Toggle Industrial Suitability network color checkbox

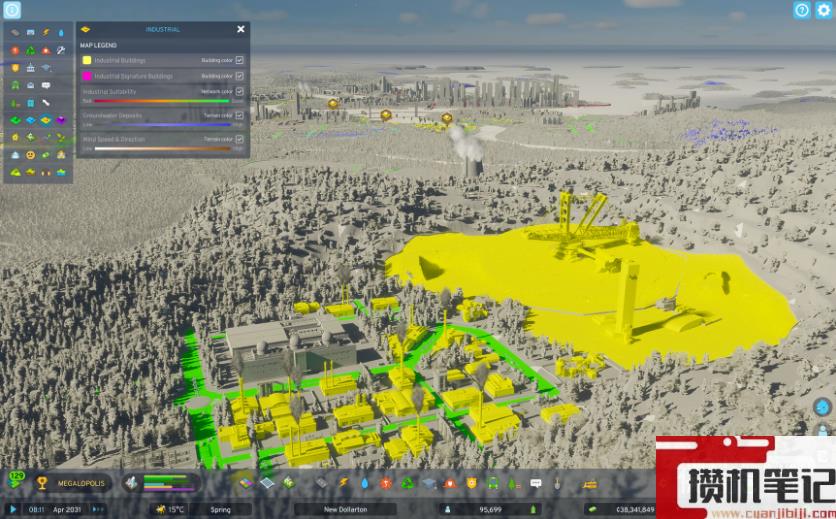pos(239,92)
